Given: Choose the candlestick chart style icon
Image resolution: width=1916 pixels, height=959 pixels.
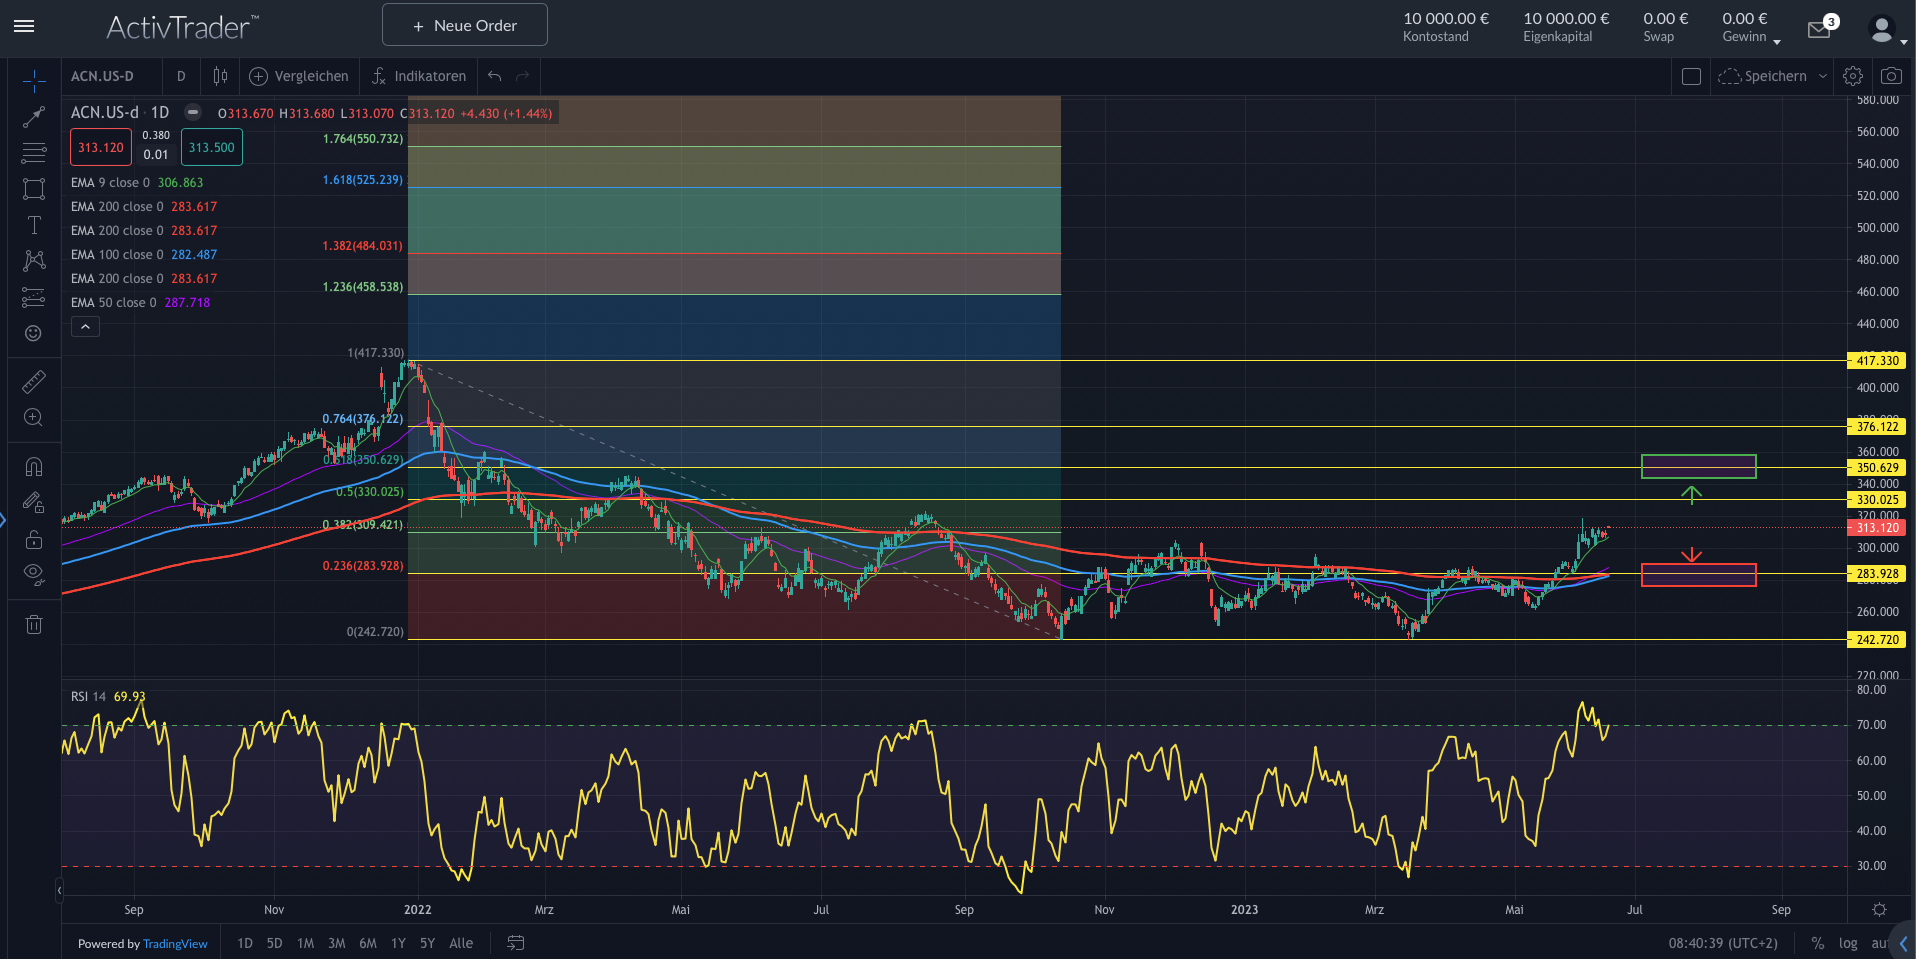Looking at the screenshot, I should pyautogui.click(x=220, y=76).
